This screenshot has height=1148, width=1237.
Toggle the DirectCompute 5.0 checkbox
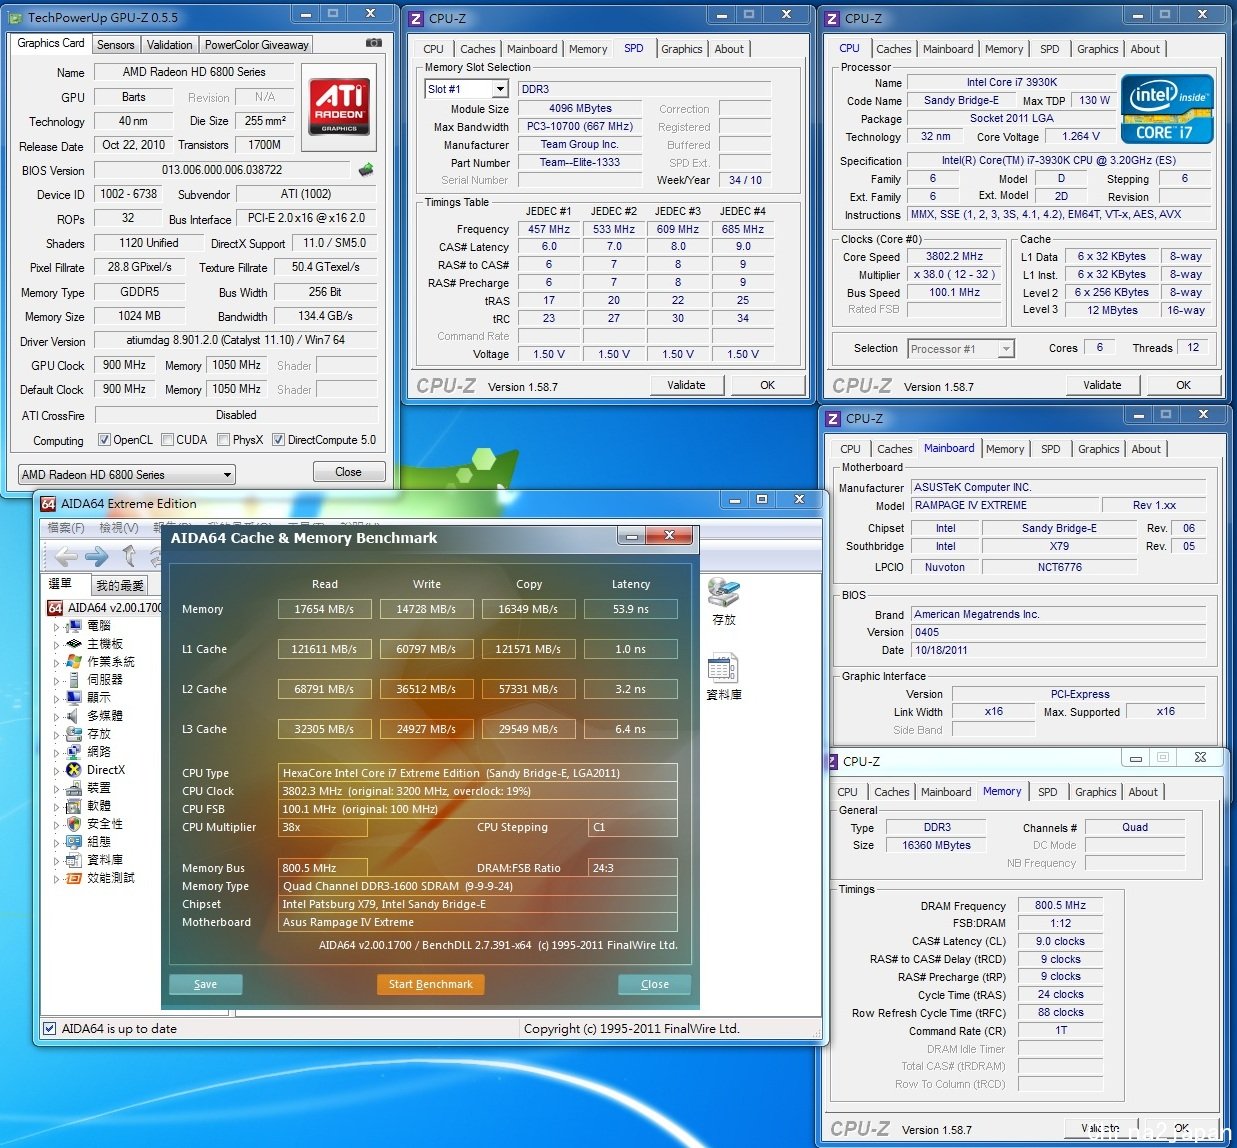[278, 440]
